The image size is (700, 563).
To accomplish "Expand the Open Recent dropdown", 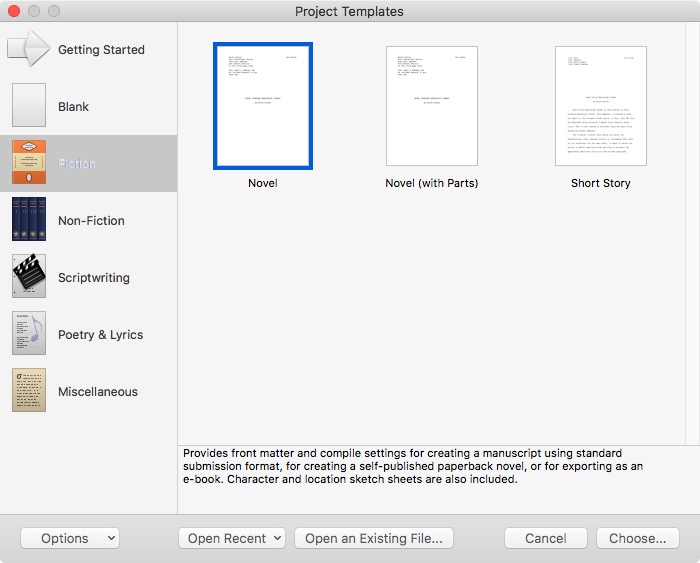I will [x=231, y=538].
